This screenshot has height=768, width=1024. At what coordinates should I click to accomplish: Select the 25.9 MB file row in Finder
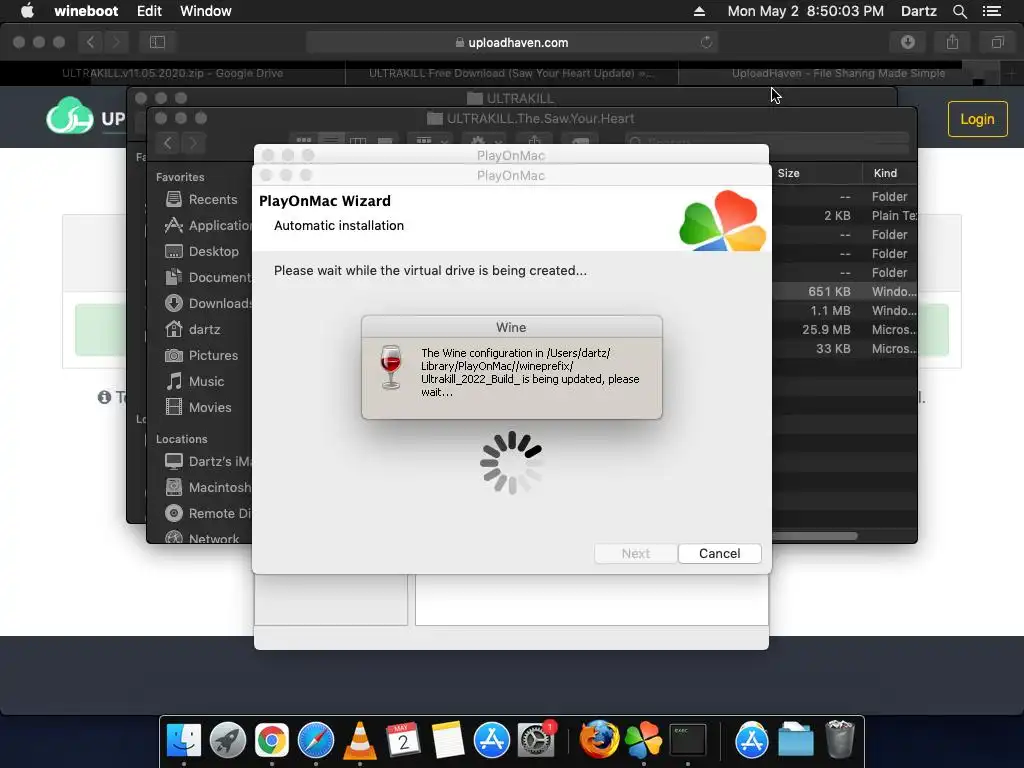[844, 330]
